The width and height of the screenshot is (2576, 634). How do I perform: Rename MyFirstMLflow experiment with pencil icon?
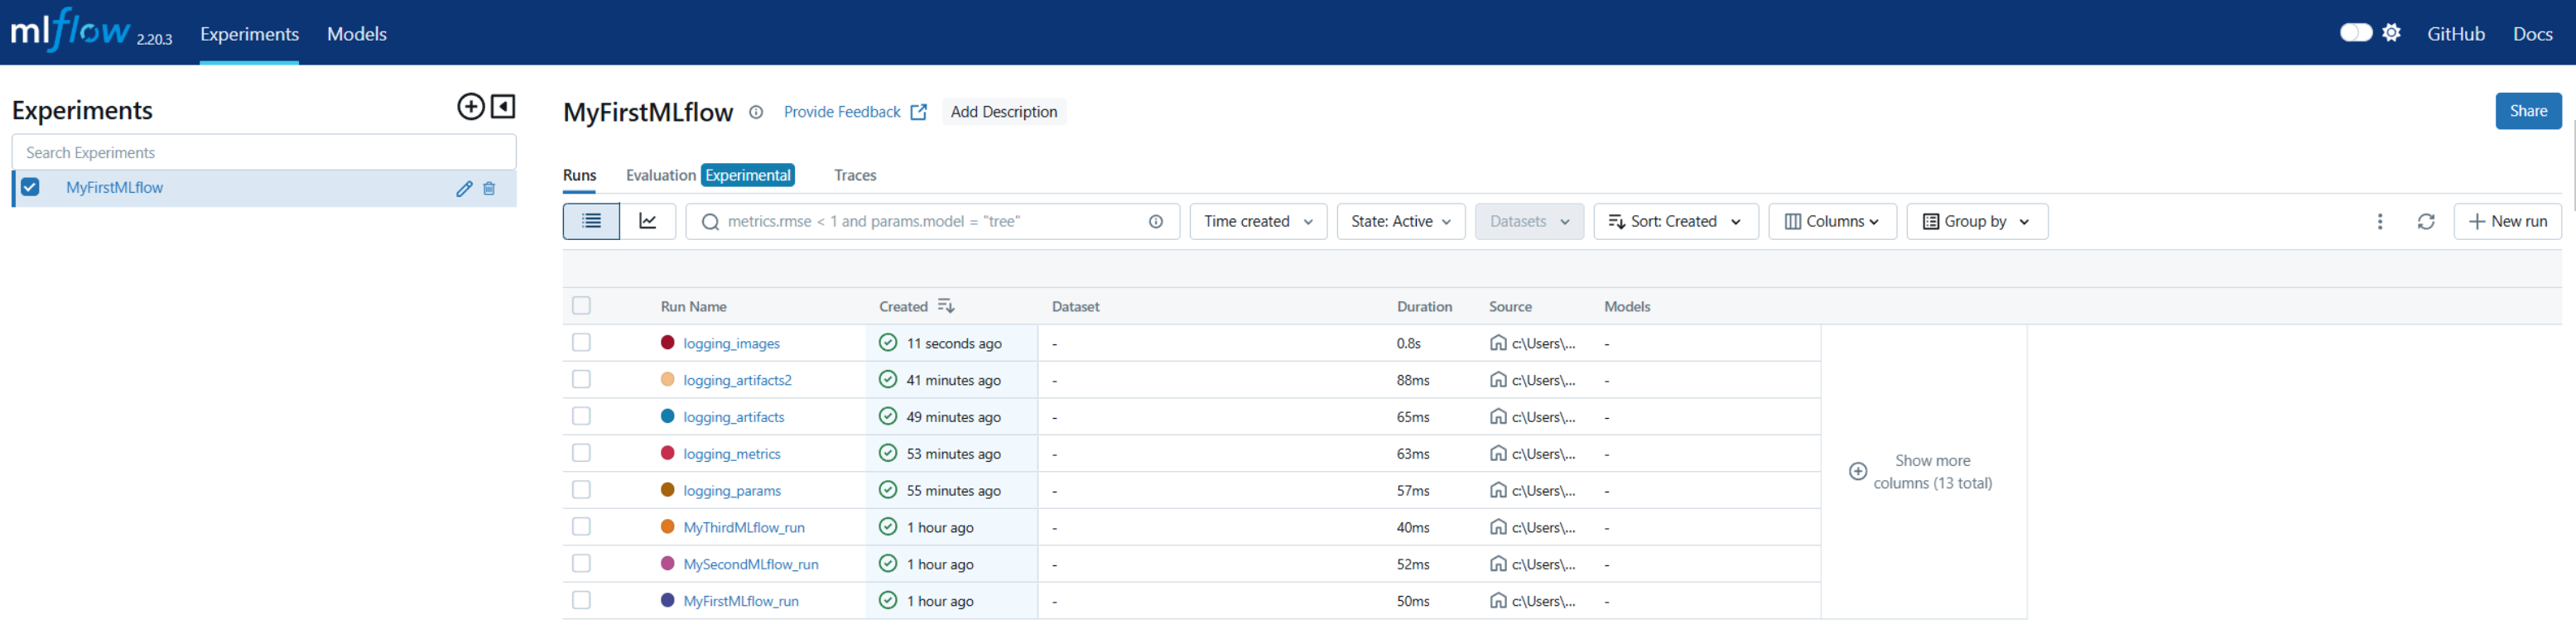(464, 188)
